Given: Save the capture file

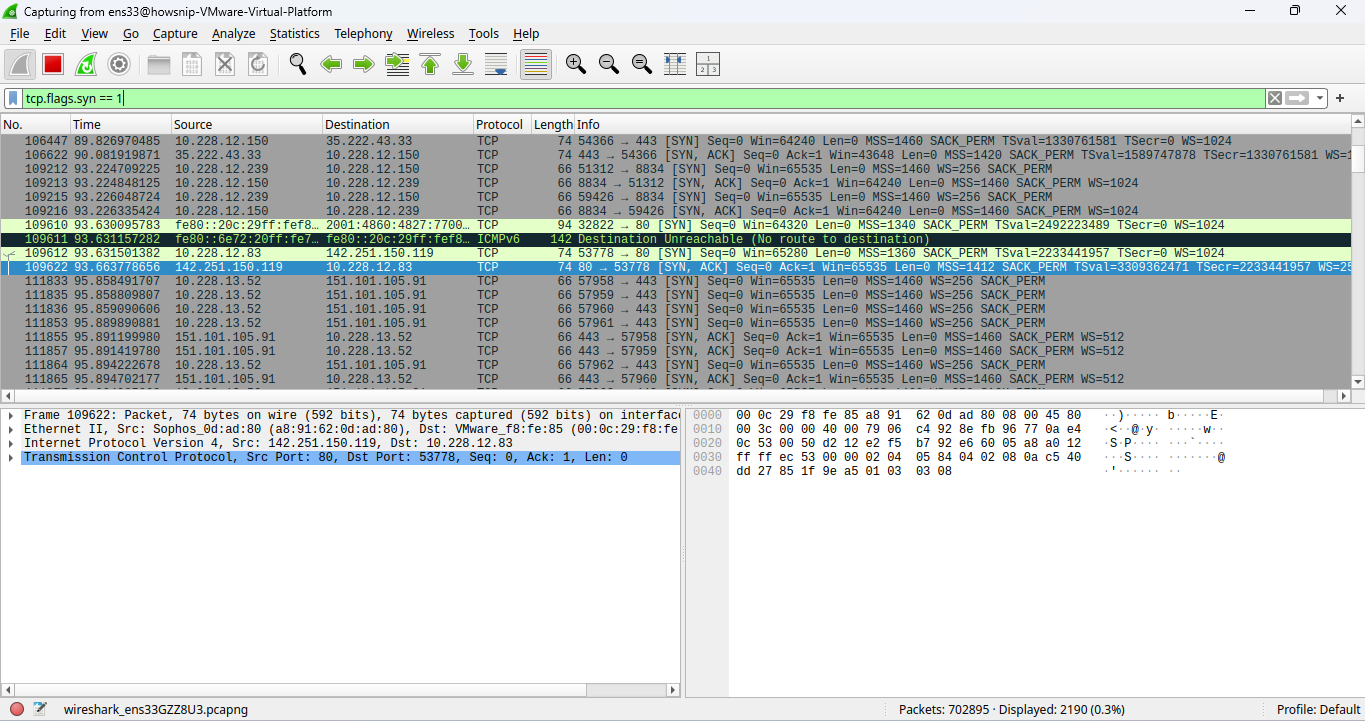Looking at the screenshot, I should pos(192,65).
